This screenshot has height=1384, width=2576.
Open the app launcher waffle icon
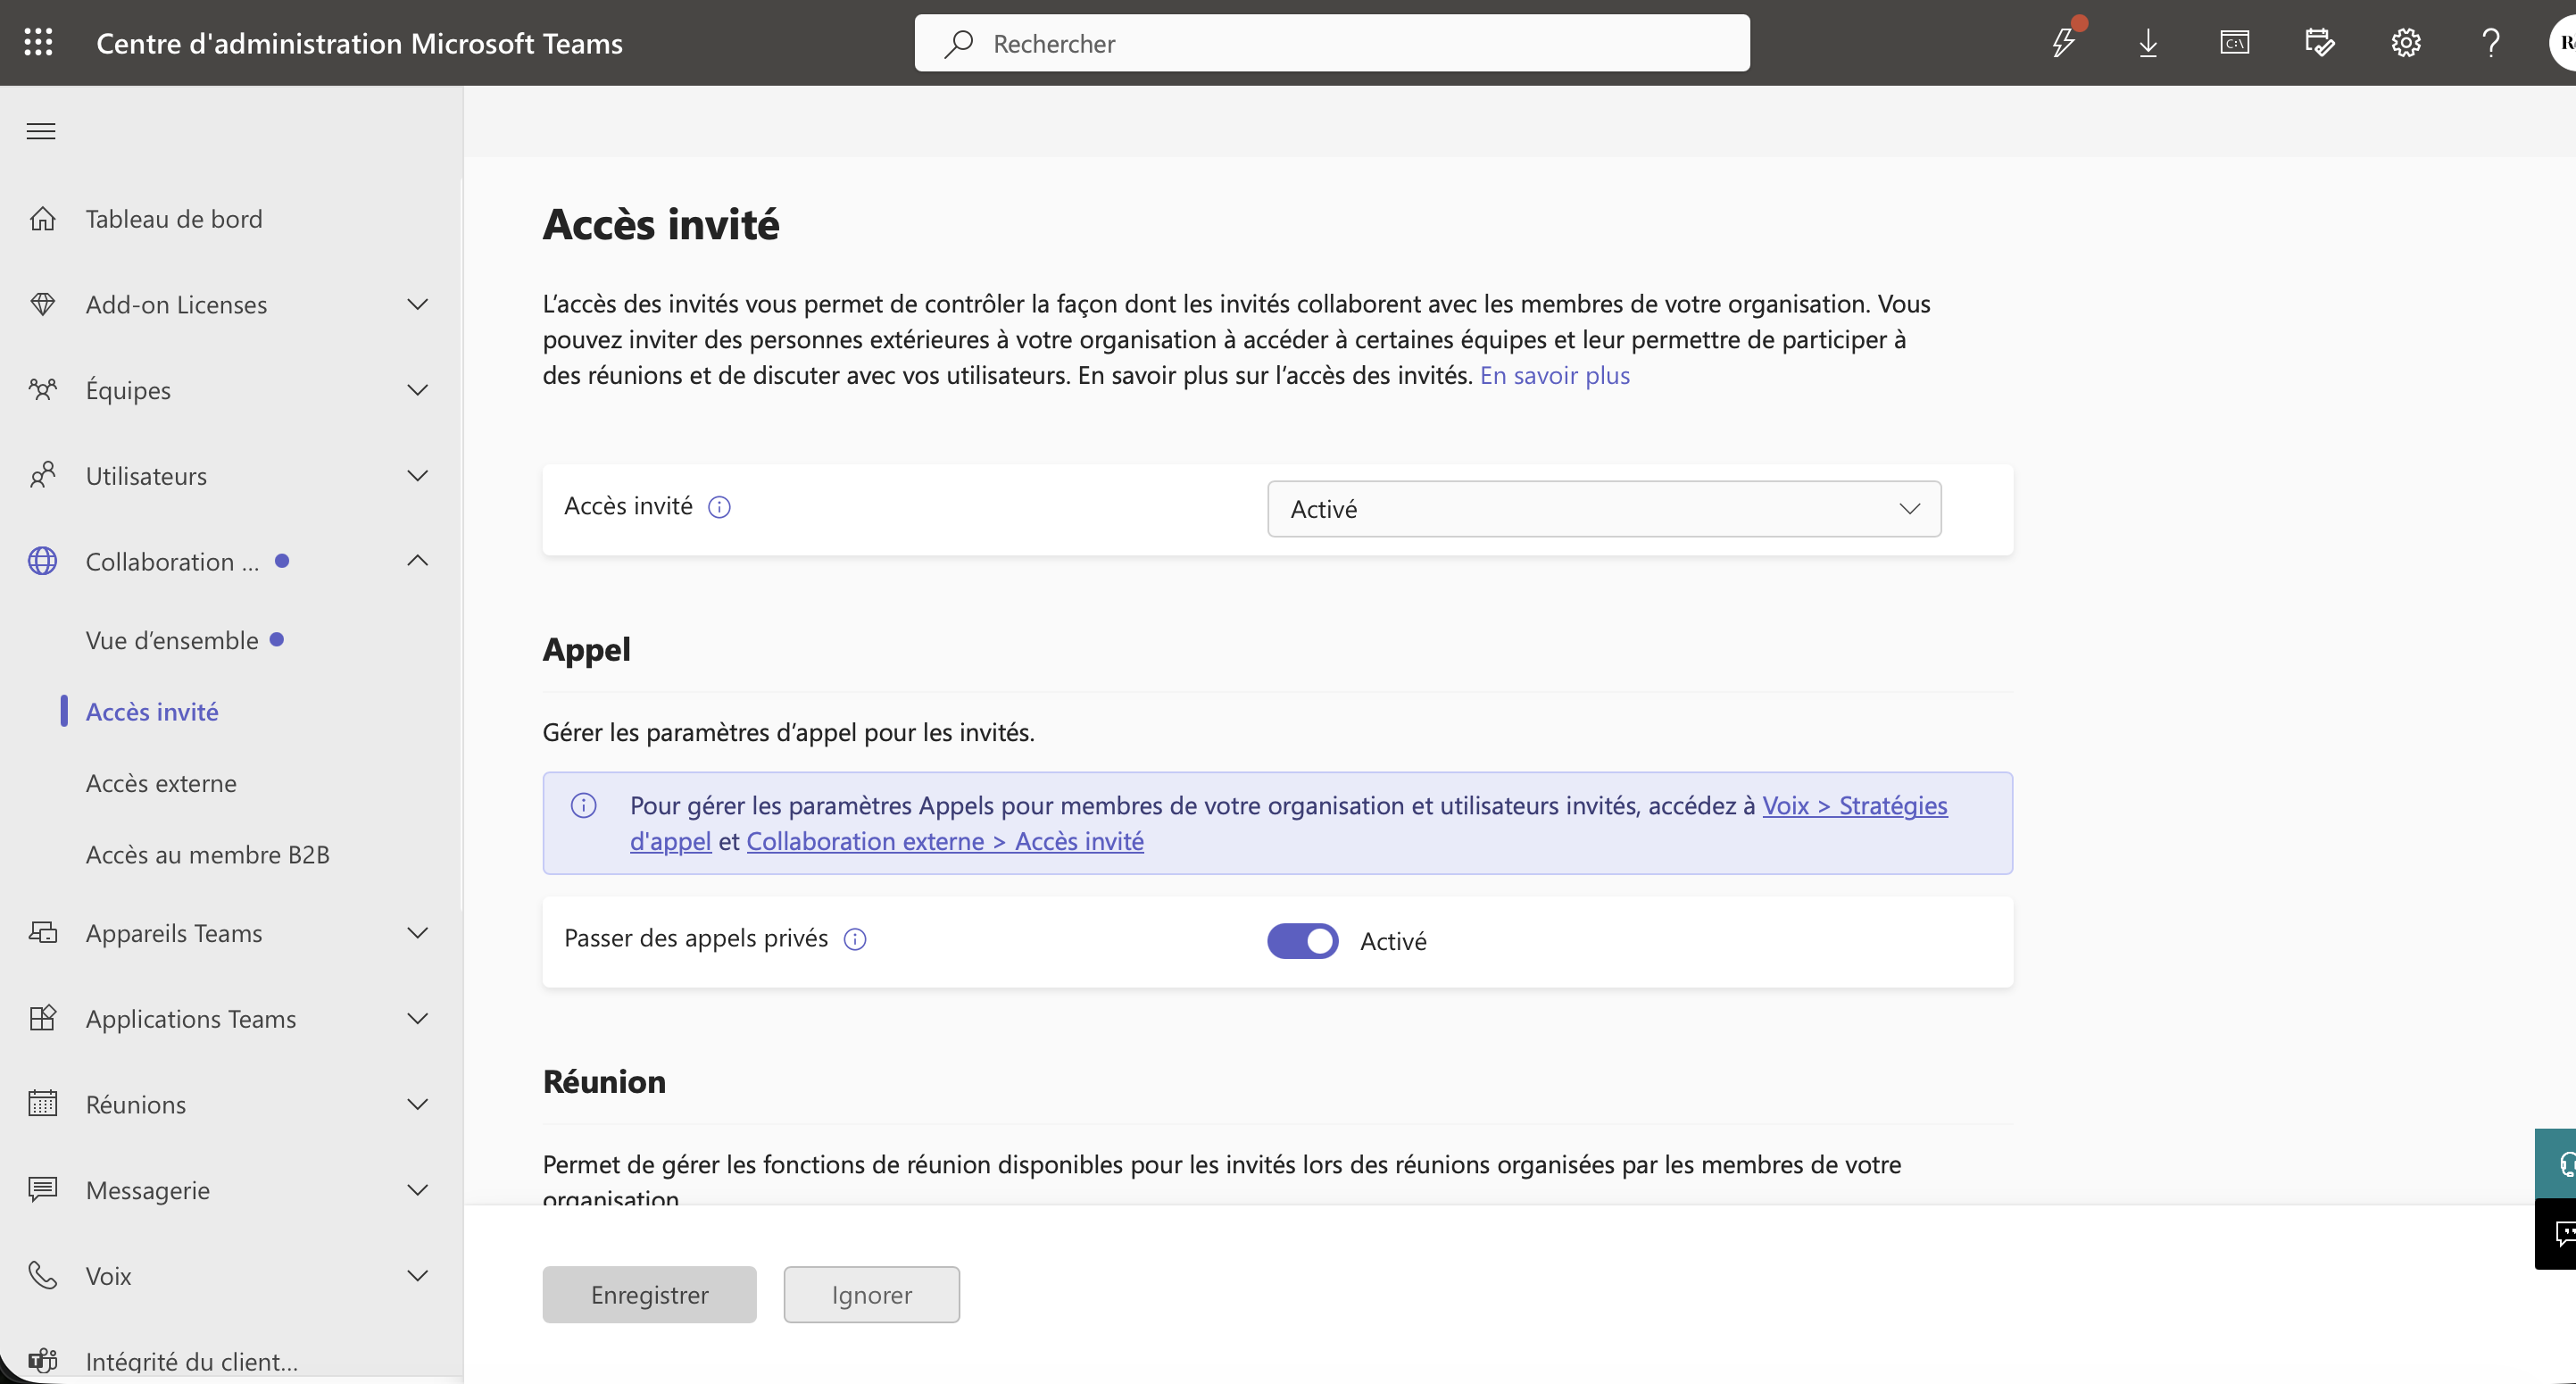click(38, 42)
